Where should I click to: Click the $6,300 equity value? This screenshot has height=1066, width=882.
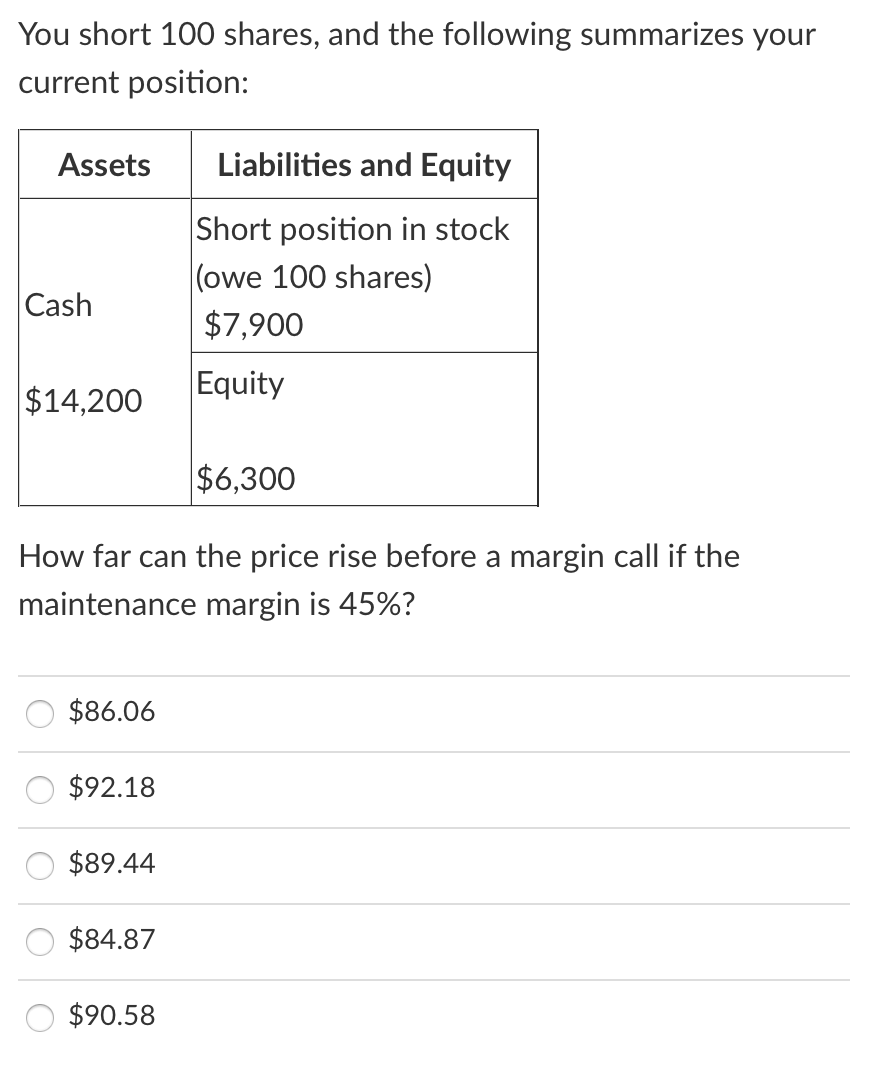(245, 478)
